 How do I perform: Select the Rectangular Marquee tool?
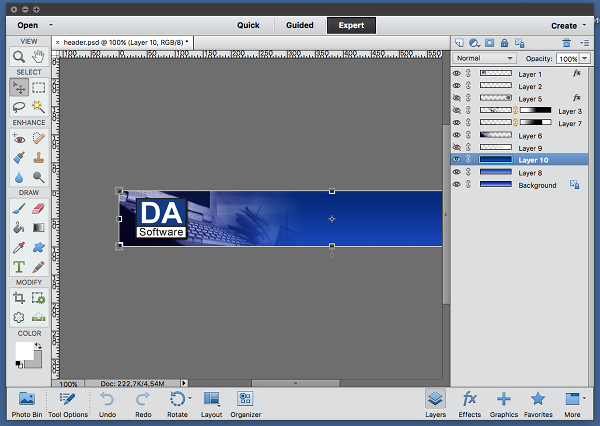38,88
